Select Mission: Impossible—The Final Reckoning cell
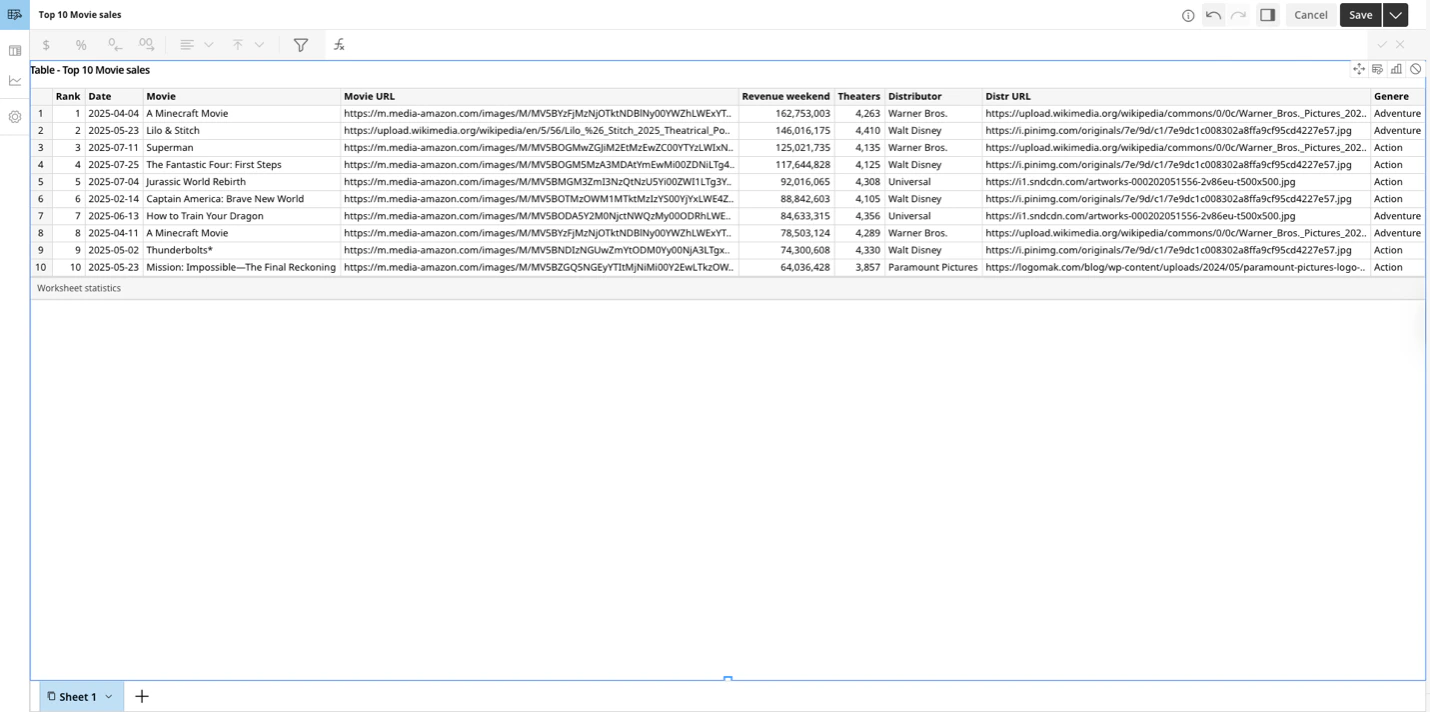The width and height of the screenshot is (1430, 715). (242, 267)
